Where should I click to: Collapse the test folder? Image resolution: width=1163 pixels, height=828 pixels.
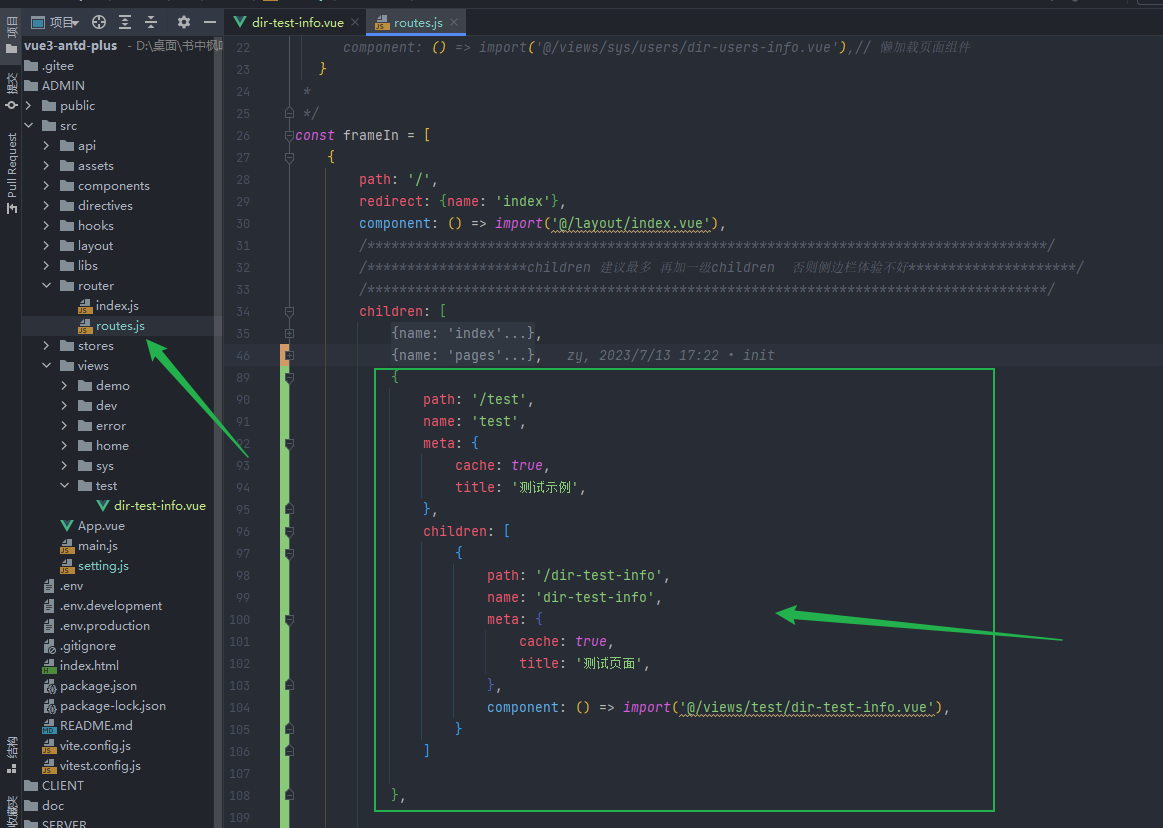[x=65, y=486]
